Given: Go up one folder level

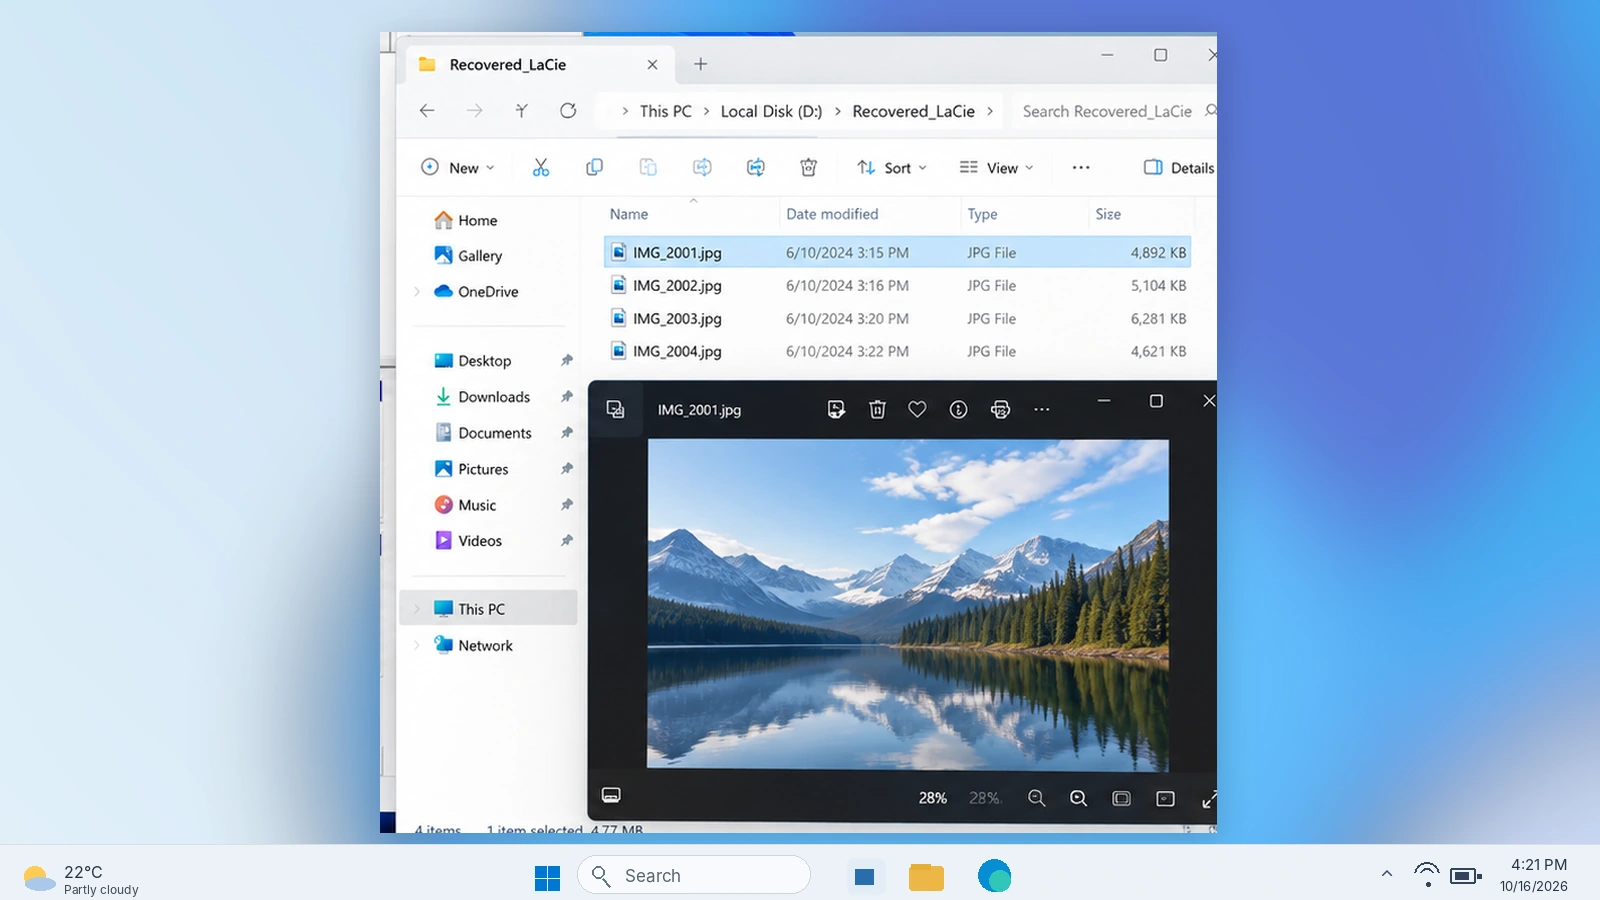Looking at the screenshot, I should [x=521, y=111].
